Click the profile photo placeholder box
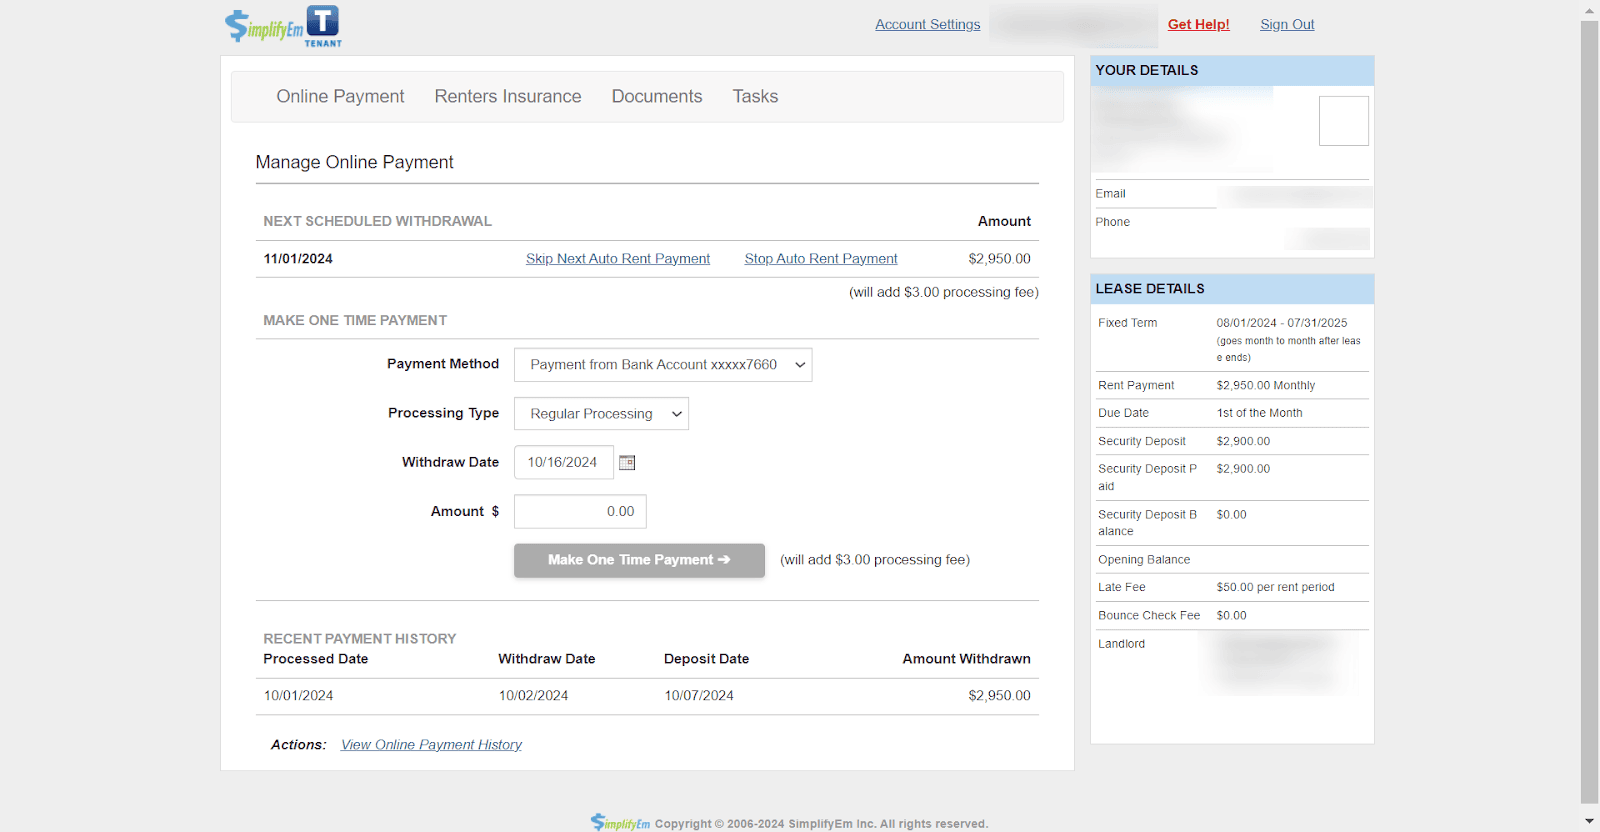This screenshot has width=1600, height=832. point(1343,121)
